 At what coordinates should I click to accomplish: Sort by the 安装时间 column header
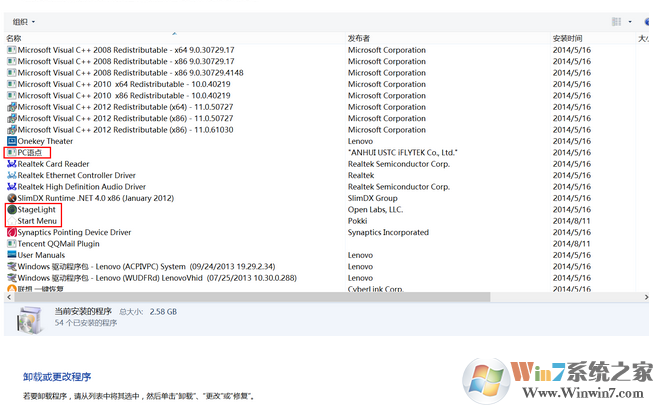[567, 38]
